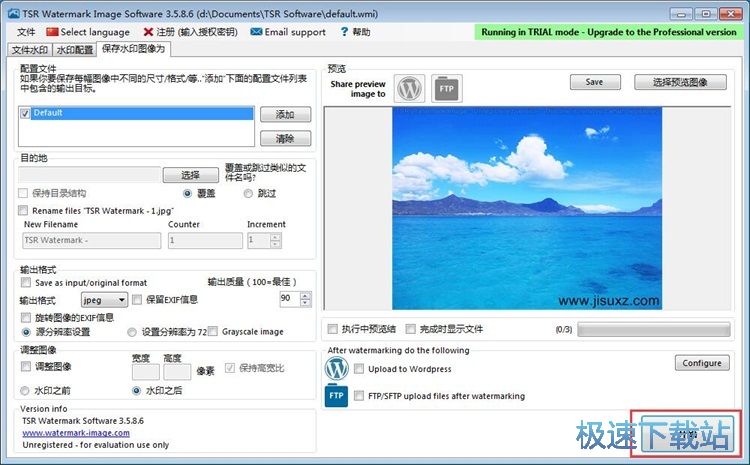Click the Increment spinner arrows

275,241
